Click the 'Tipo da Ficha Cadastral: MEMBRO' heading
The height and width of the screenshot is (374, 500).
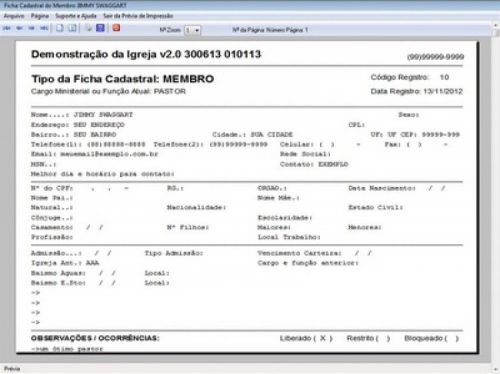click(x=123, y=79)
